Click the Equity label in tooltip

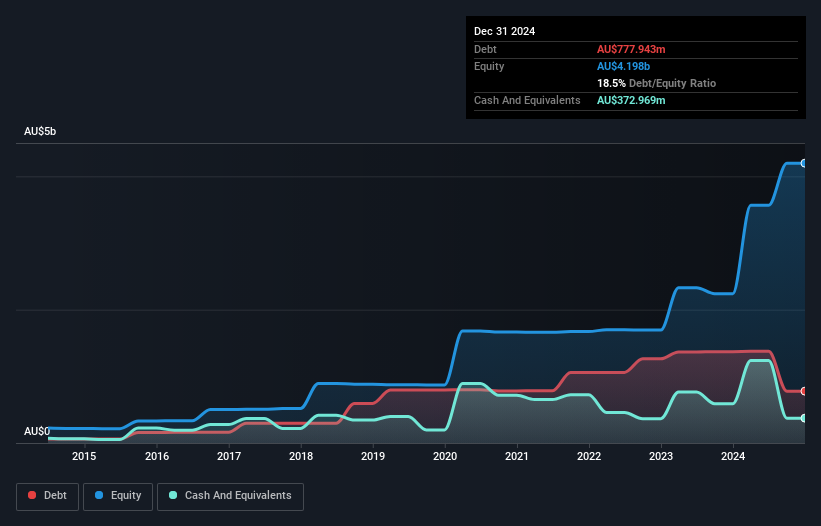coord(489,66)
